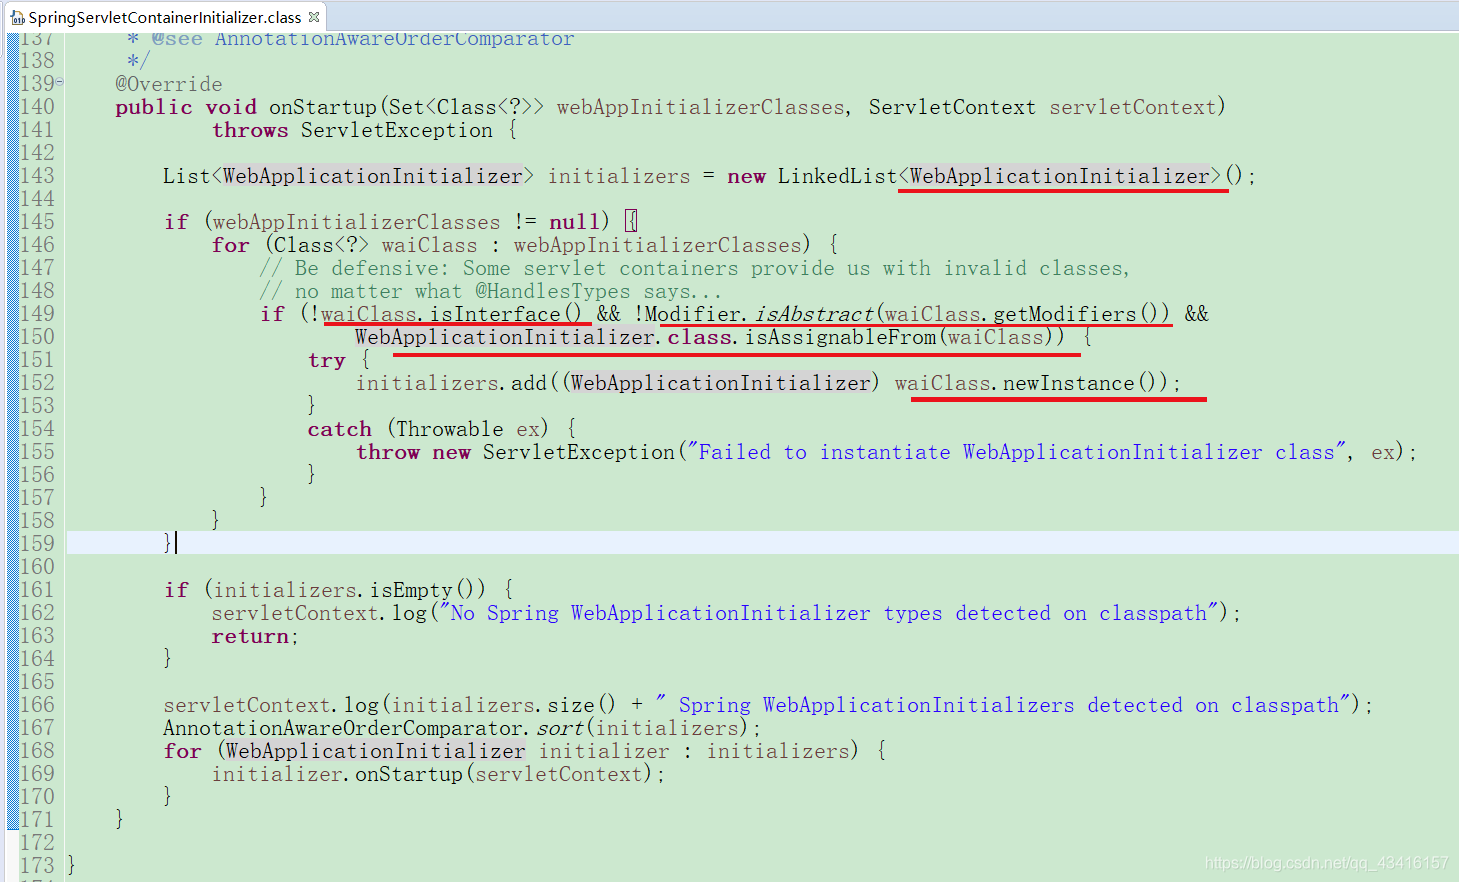
Task: Click the italic sort method on line 167
Action: (560, 728)
